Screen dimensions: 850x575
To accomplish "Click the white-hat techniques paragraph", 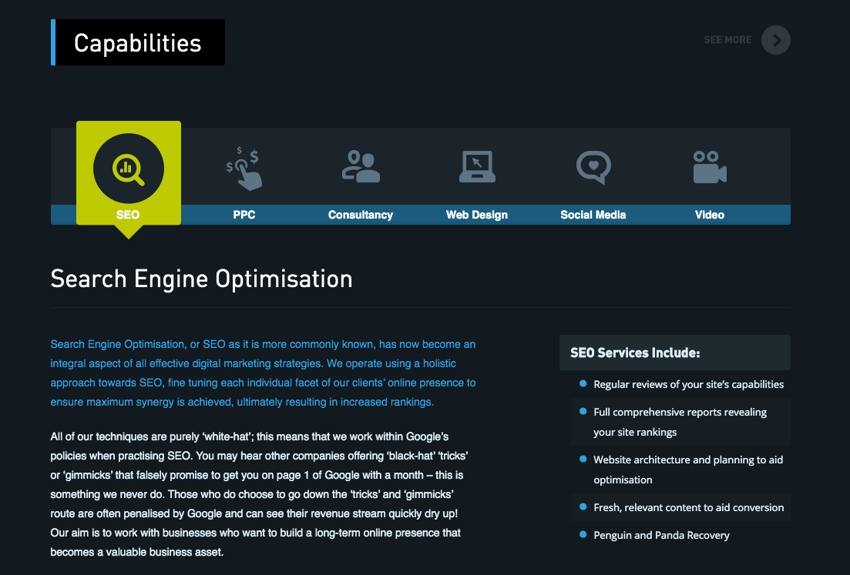I will (259, 494).
